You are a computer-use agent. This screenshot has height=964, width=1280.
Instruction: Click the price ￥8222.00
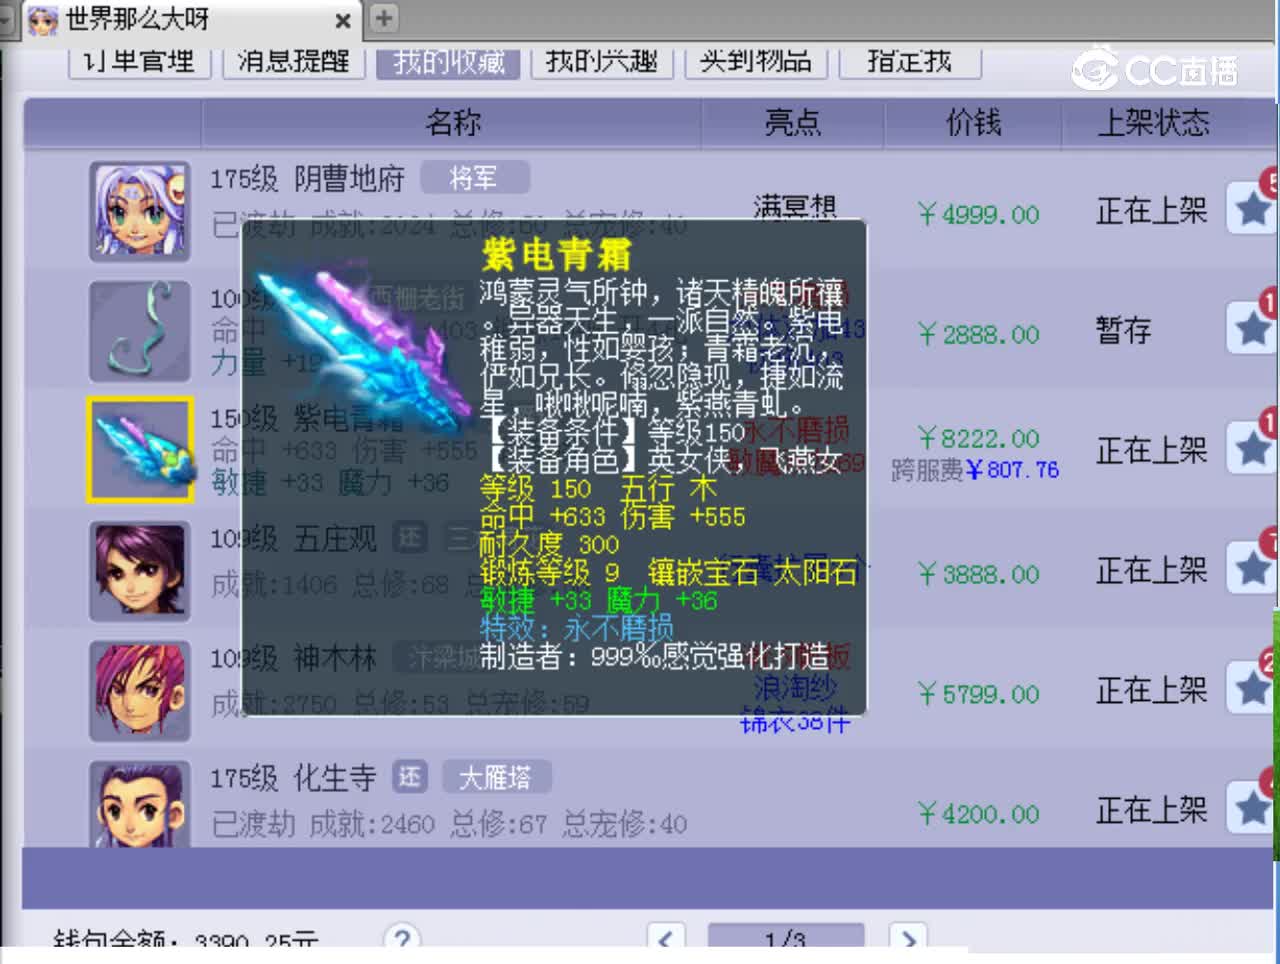pyautogui.click(x=978, y=438)
